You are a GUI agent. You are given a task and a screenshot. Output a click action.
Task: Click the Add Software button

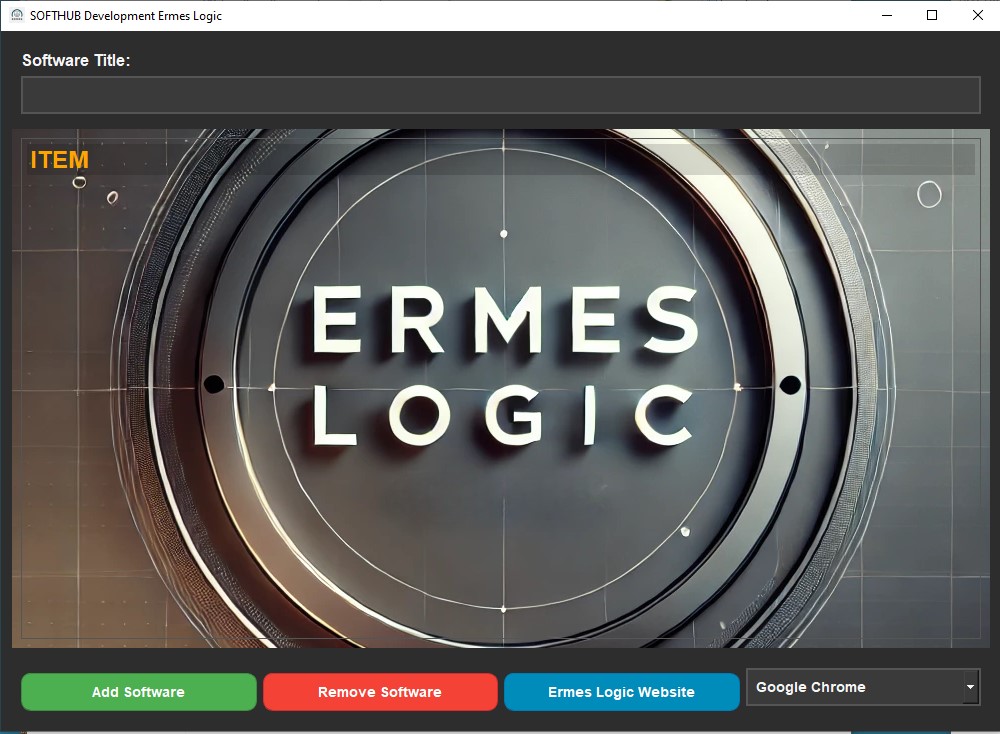click(138, 692)
